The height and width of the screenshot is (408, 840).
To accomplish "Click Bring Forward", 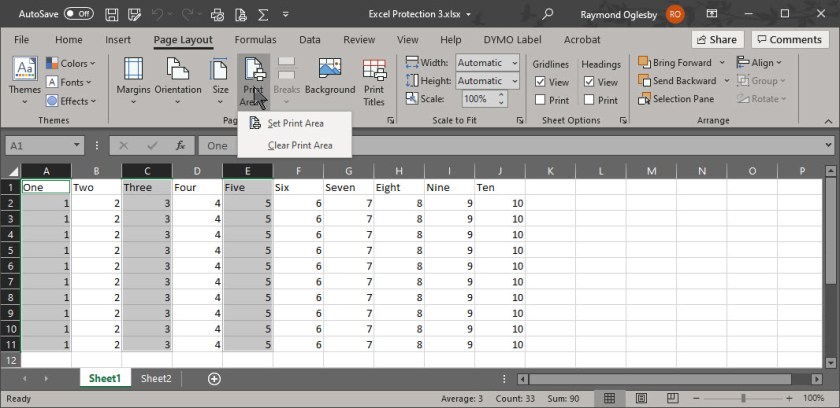I will [x=676, y=63].
